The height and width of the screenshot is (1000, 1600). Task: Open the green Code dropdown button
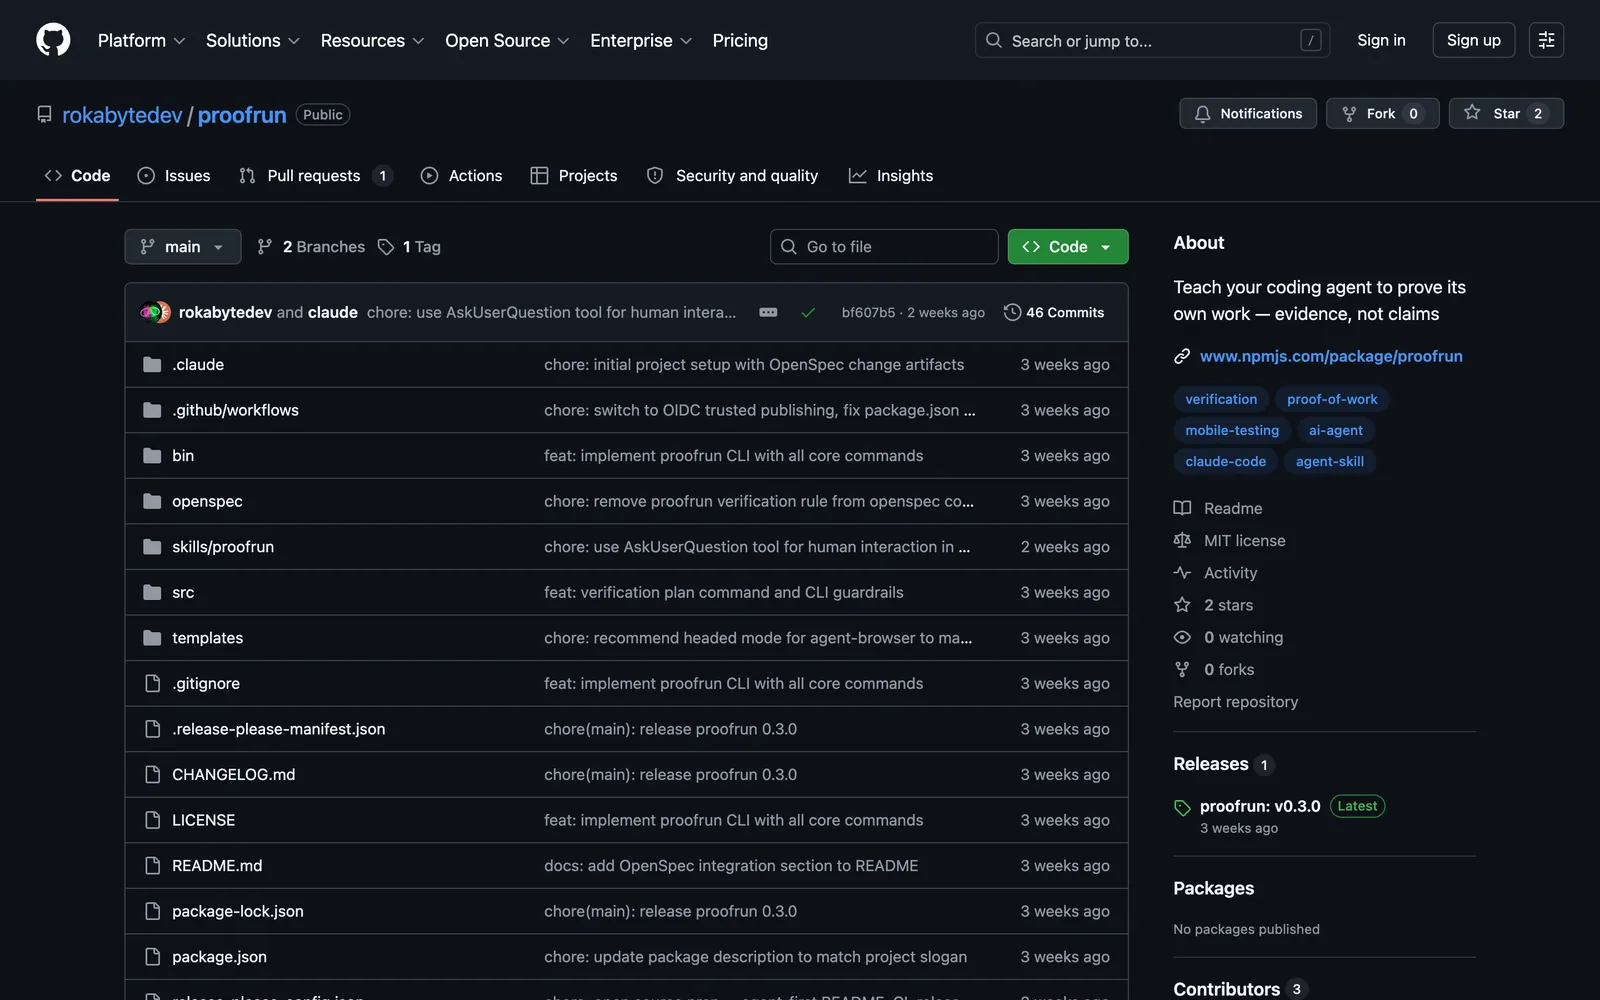point(1068,247)
